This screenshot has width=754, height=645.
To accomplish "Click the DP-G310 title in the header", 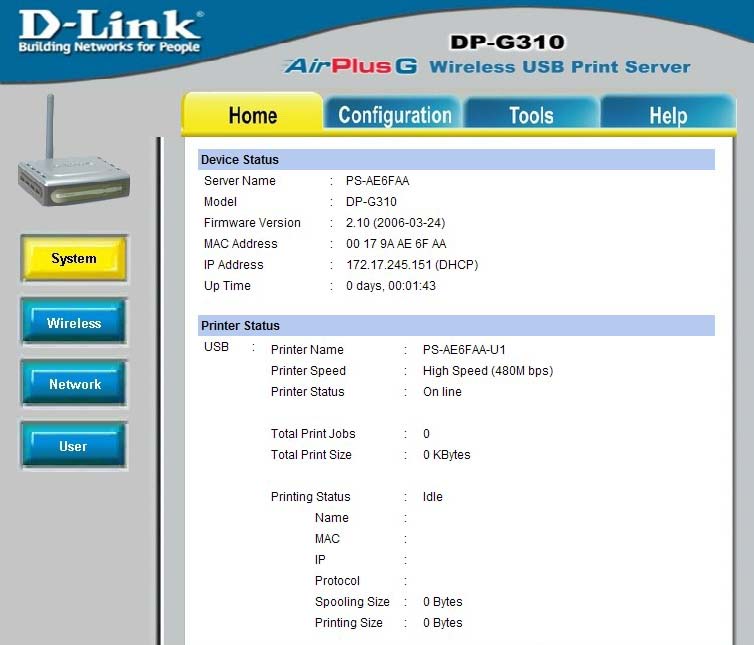I will pos(507,42).
